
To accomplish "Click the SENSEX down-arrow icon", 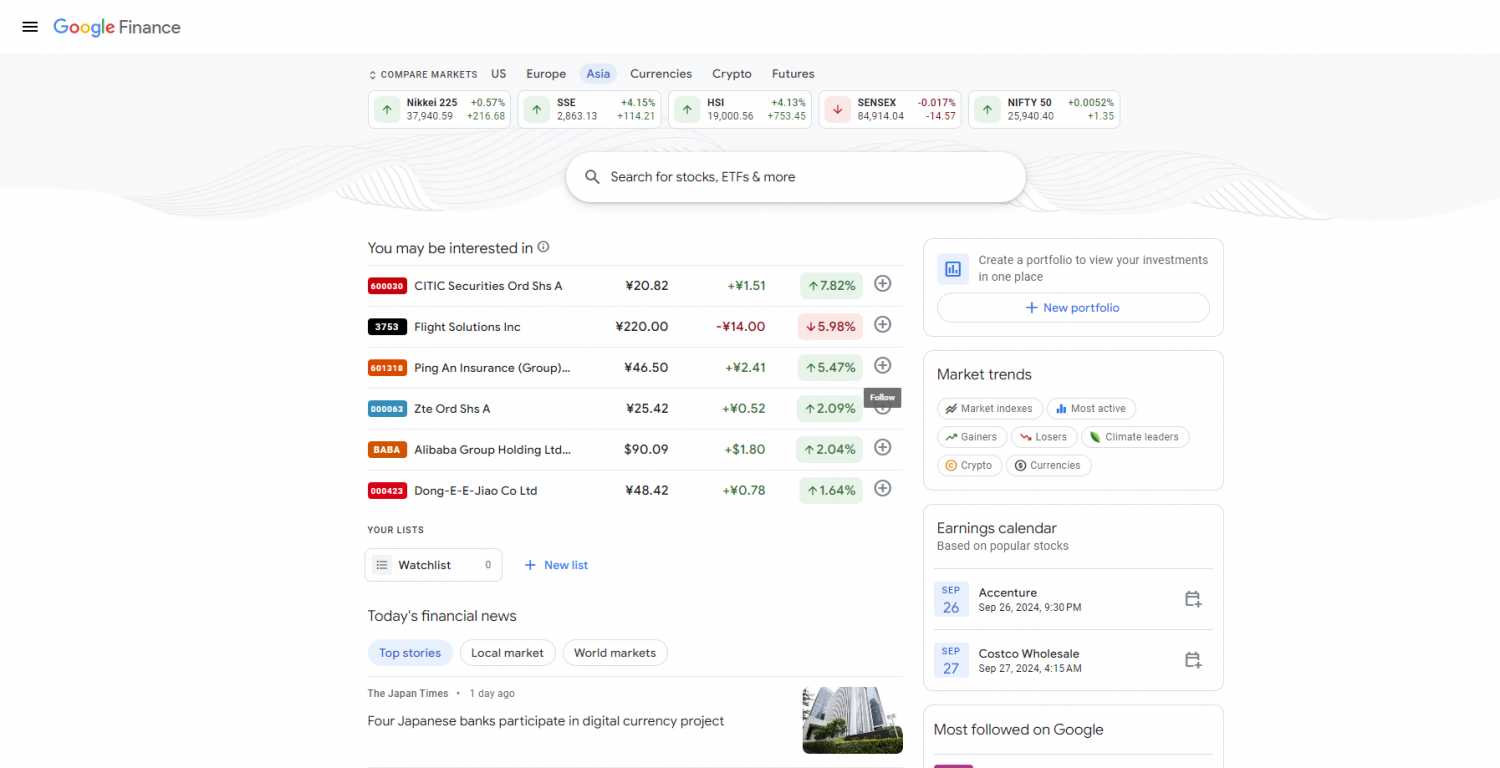I will point(837,109).
